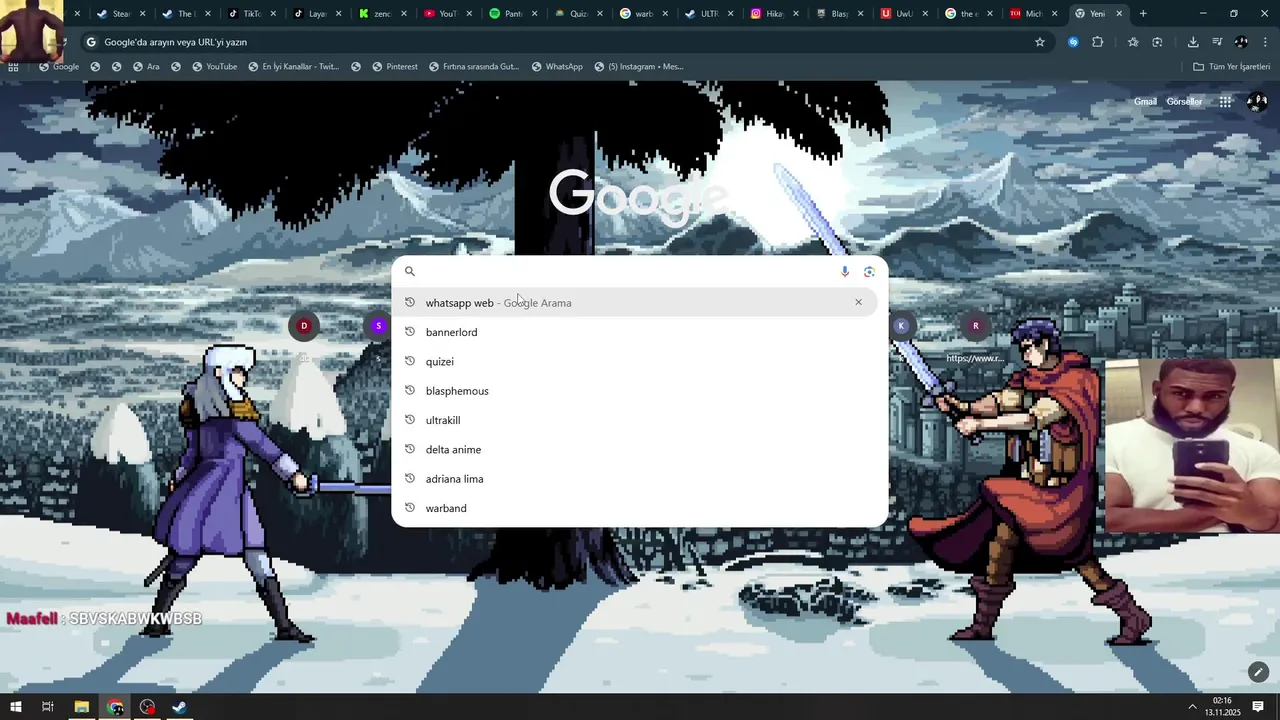Open File Explorer from the taskbar
1280x720 pixels.
coord(82,707)
